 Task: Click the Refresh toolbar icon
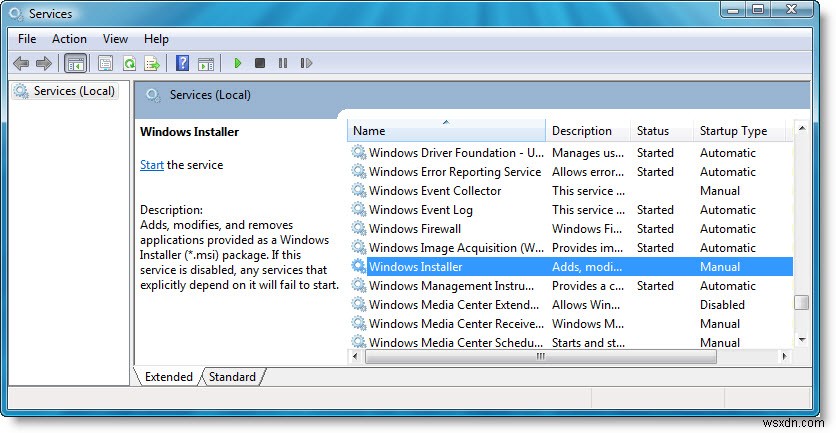(129, 63)
